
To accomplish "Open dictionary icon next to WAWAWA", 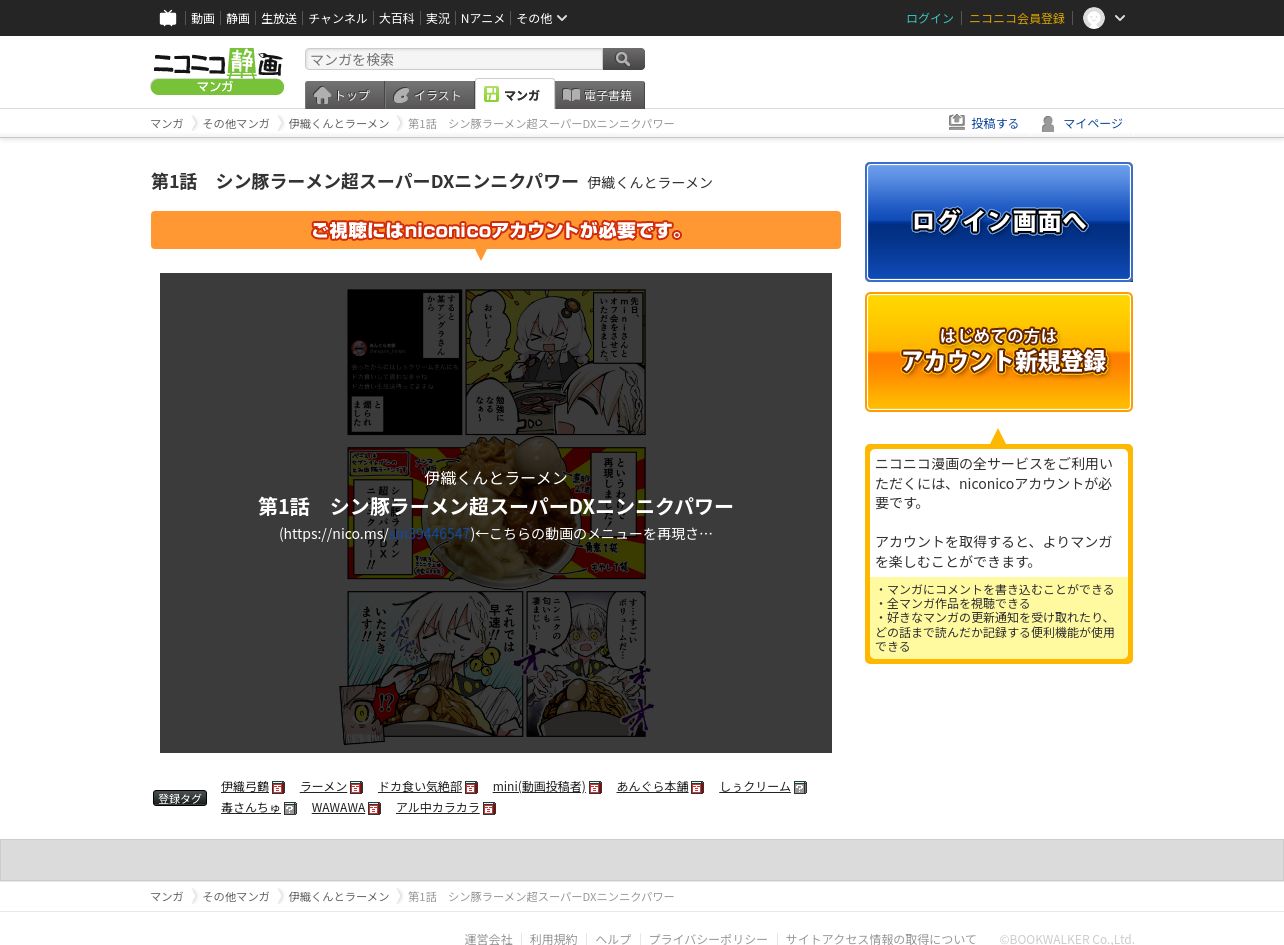I will (x=374, y=808).
